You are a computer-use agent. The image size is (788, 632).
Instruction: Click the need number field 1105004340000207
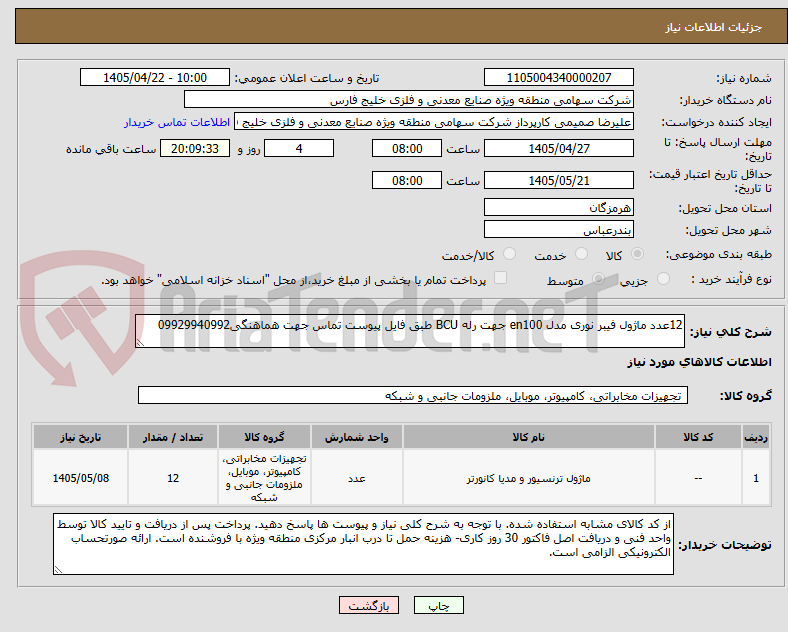[558, 77]
